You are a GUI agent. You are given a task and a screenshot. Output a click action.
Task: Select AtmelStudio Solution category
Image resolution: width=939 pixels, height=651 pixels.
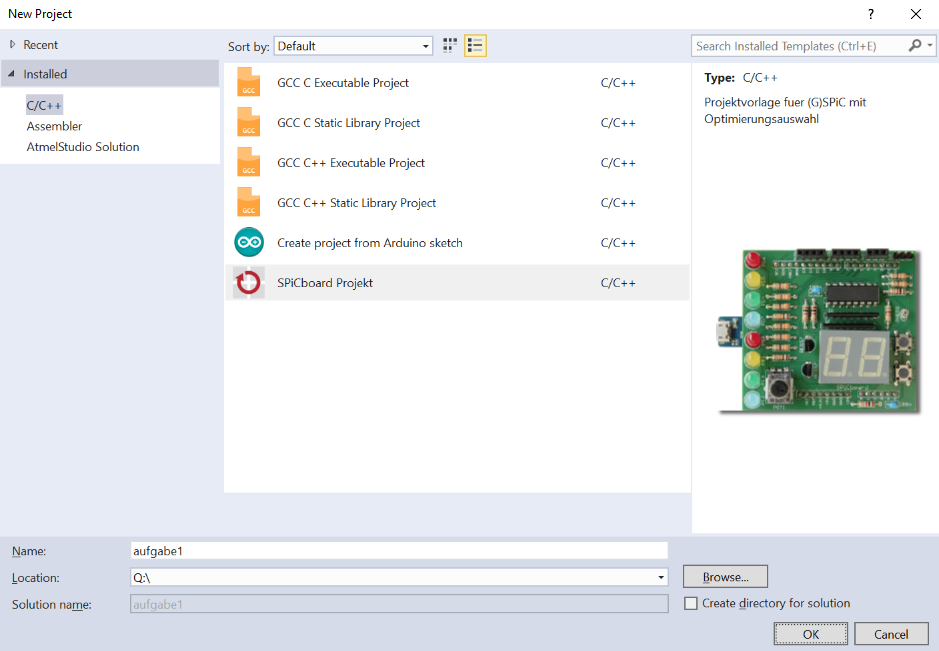(x=83, y=147)
